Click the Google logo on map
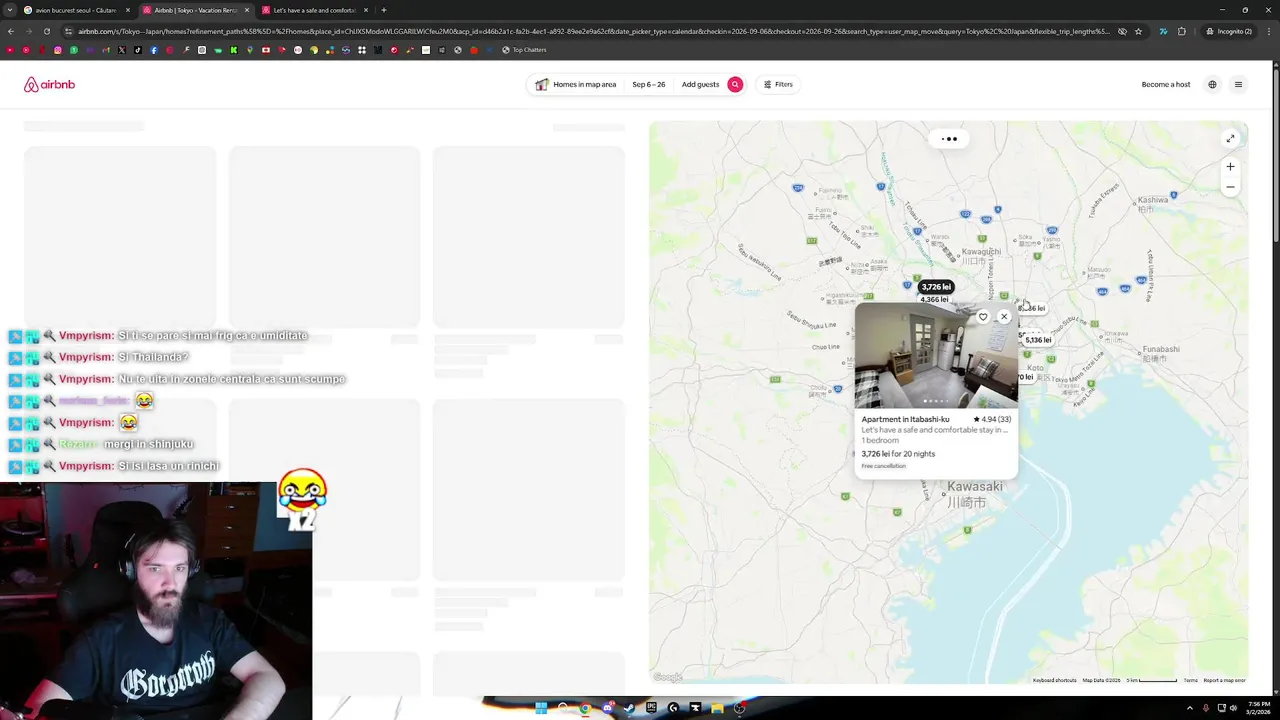 pos(667,677)
